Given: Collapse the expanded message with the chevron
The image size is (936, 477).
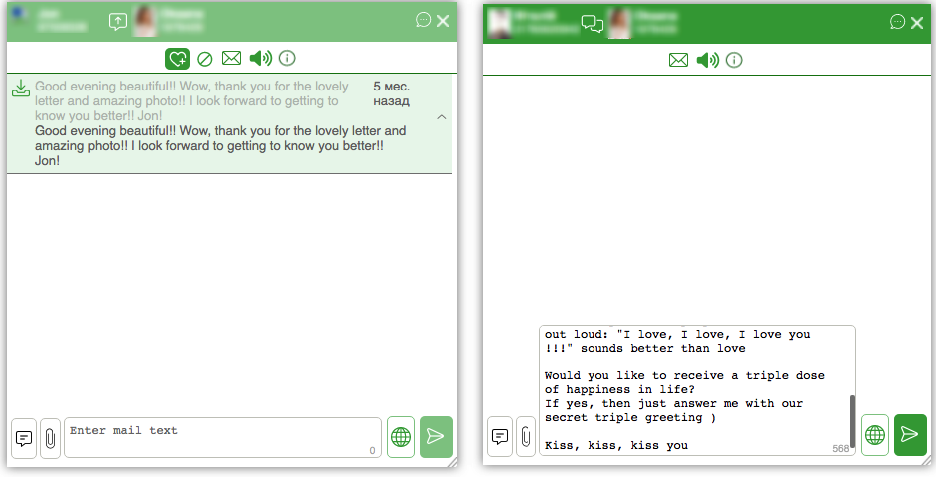Looking at the screenshot, I should (442, 116).
